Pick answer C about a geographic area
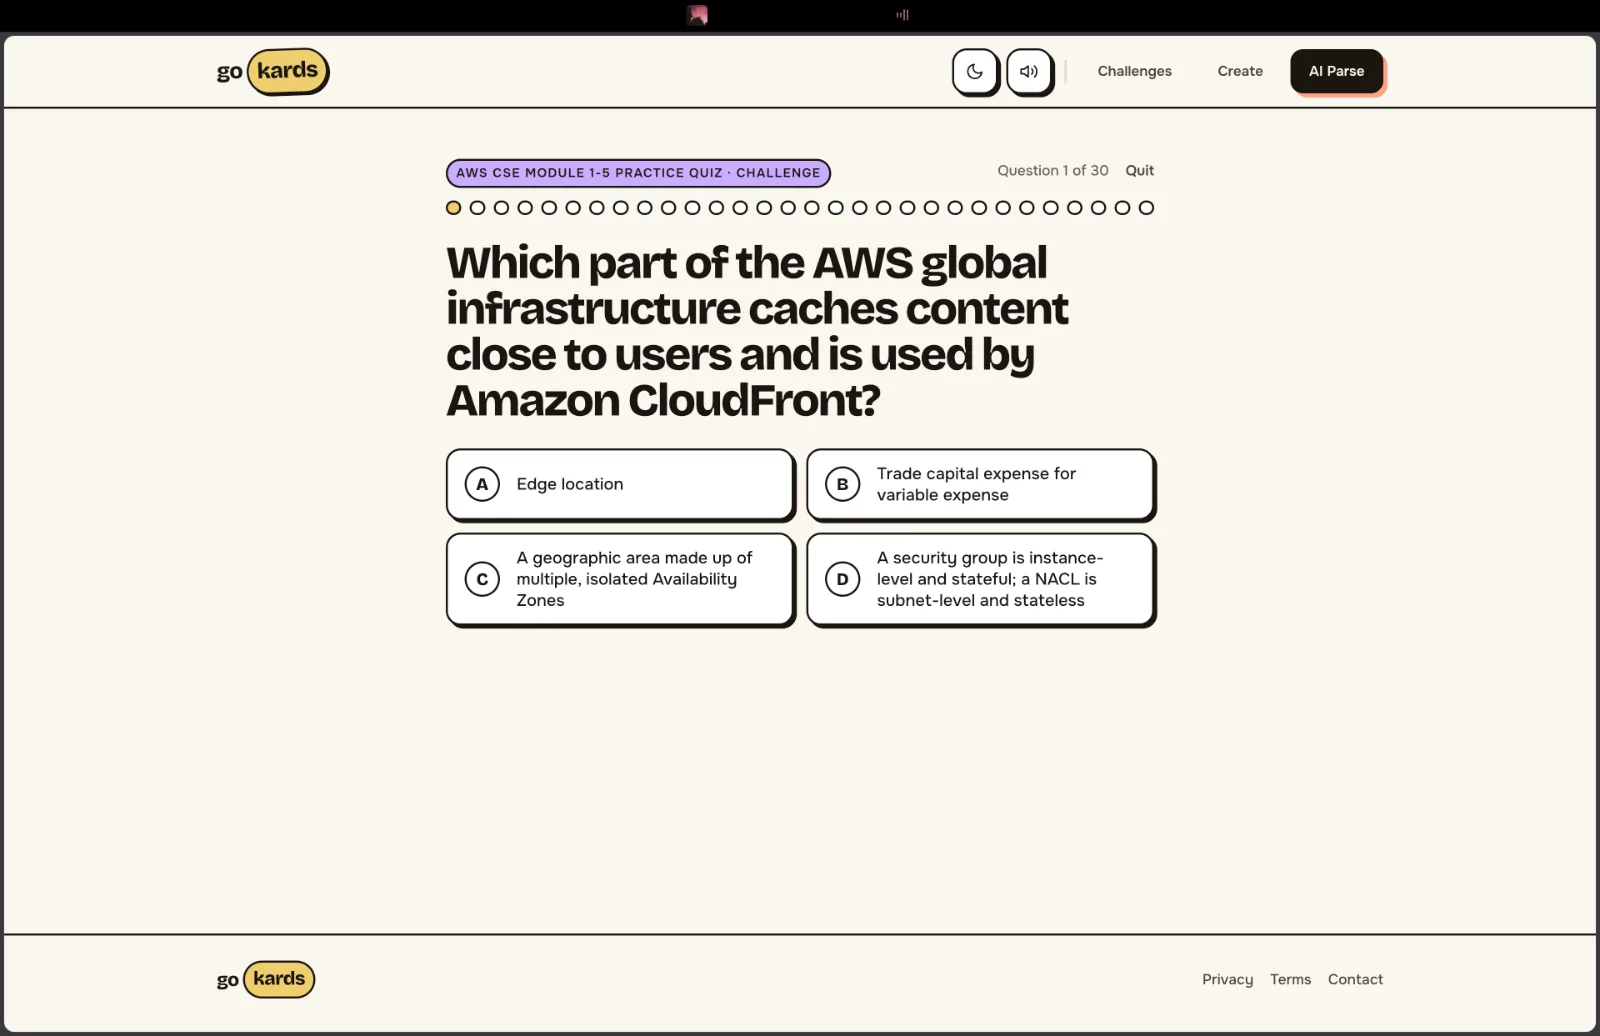The height and width of the screenshot is (1036, 1600). [x=620, y=579]
